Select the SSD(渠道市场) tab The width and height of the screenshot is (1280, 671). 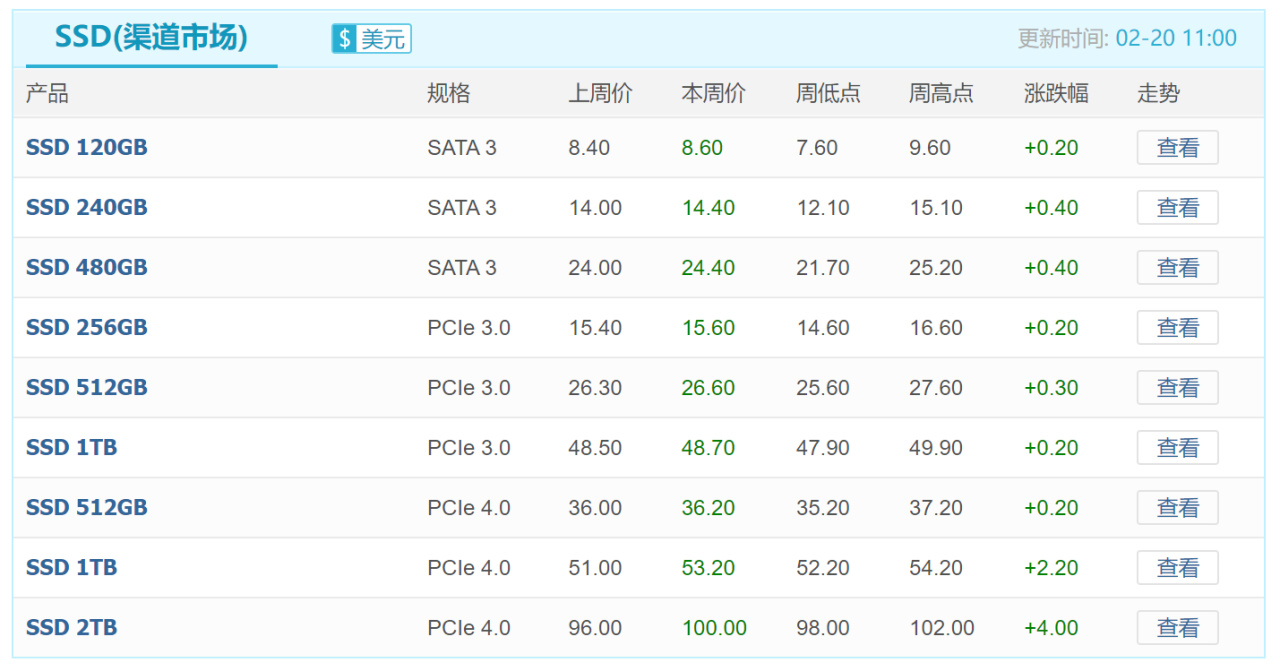coord(151,38)
